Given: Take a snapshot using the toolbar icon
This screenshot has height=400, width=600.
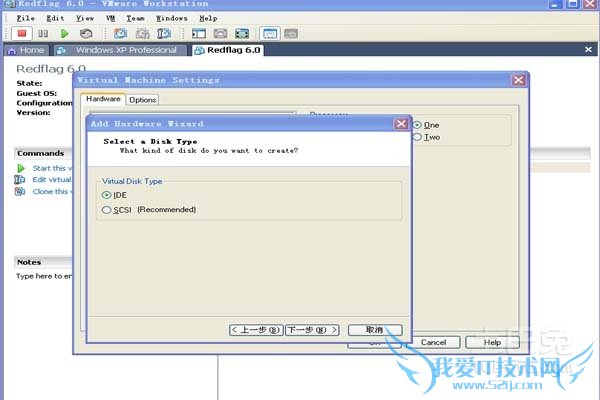Looking at the screenshot, I should (x=120, y=33).
